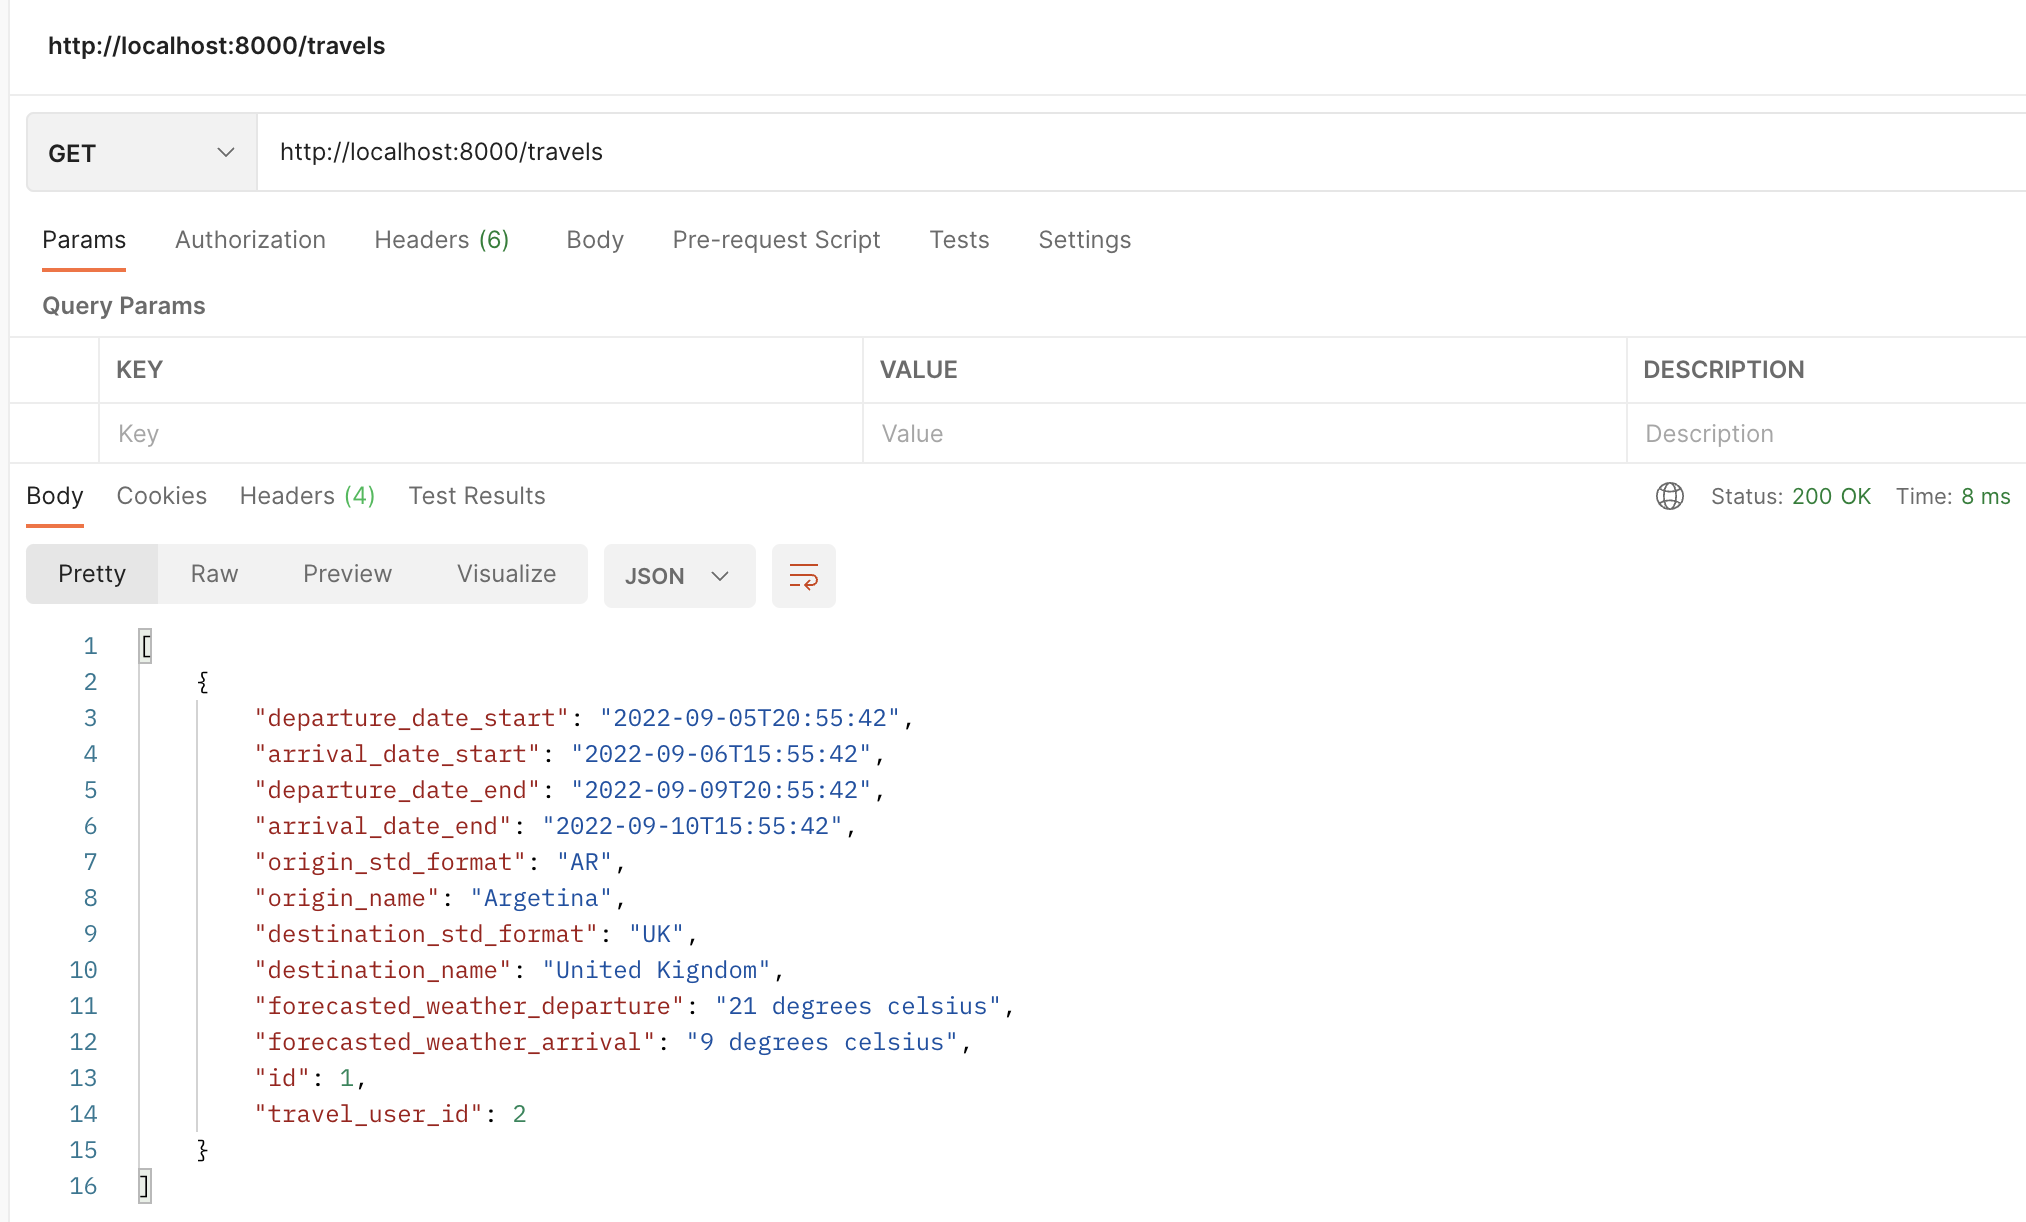The height and width of the screenshot is (1222, 2026).
Task: Open the Test Results tab
Action: click(477, 496)
